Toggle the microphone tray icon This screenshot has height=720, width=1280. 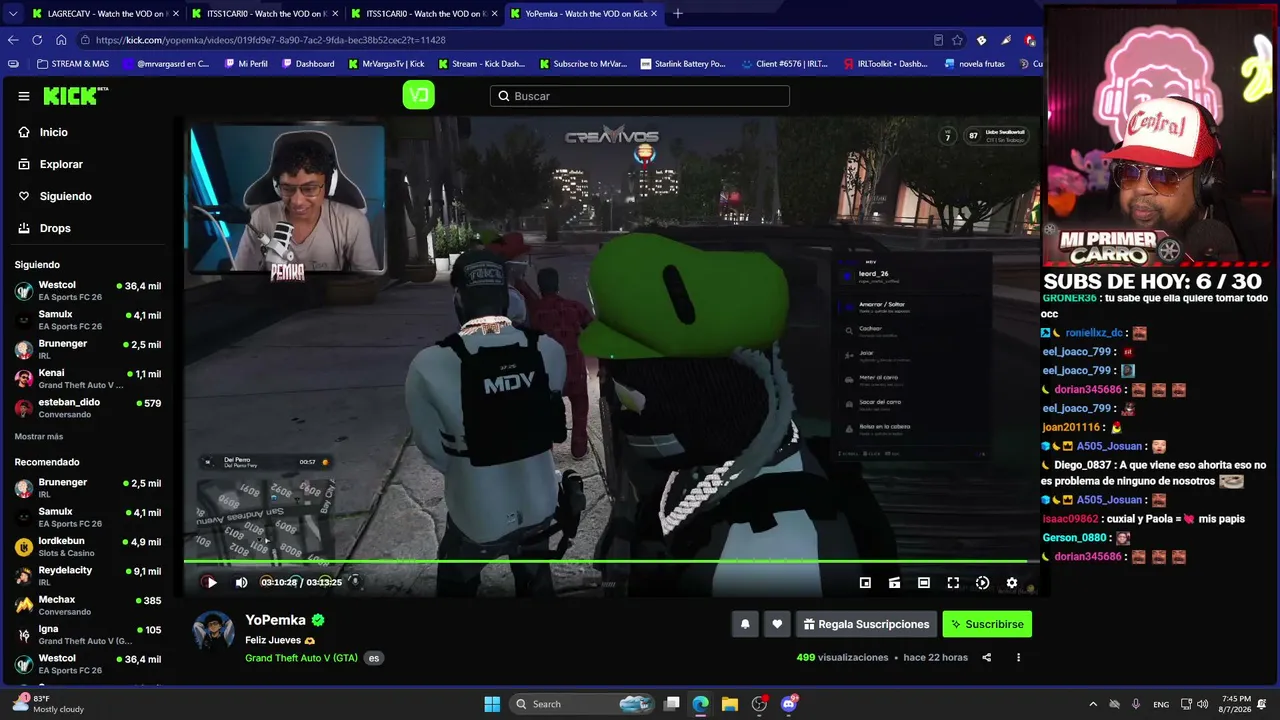(x=1137, y=704)
